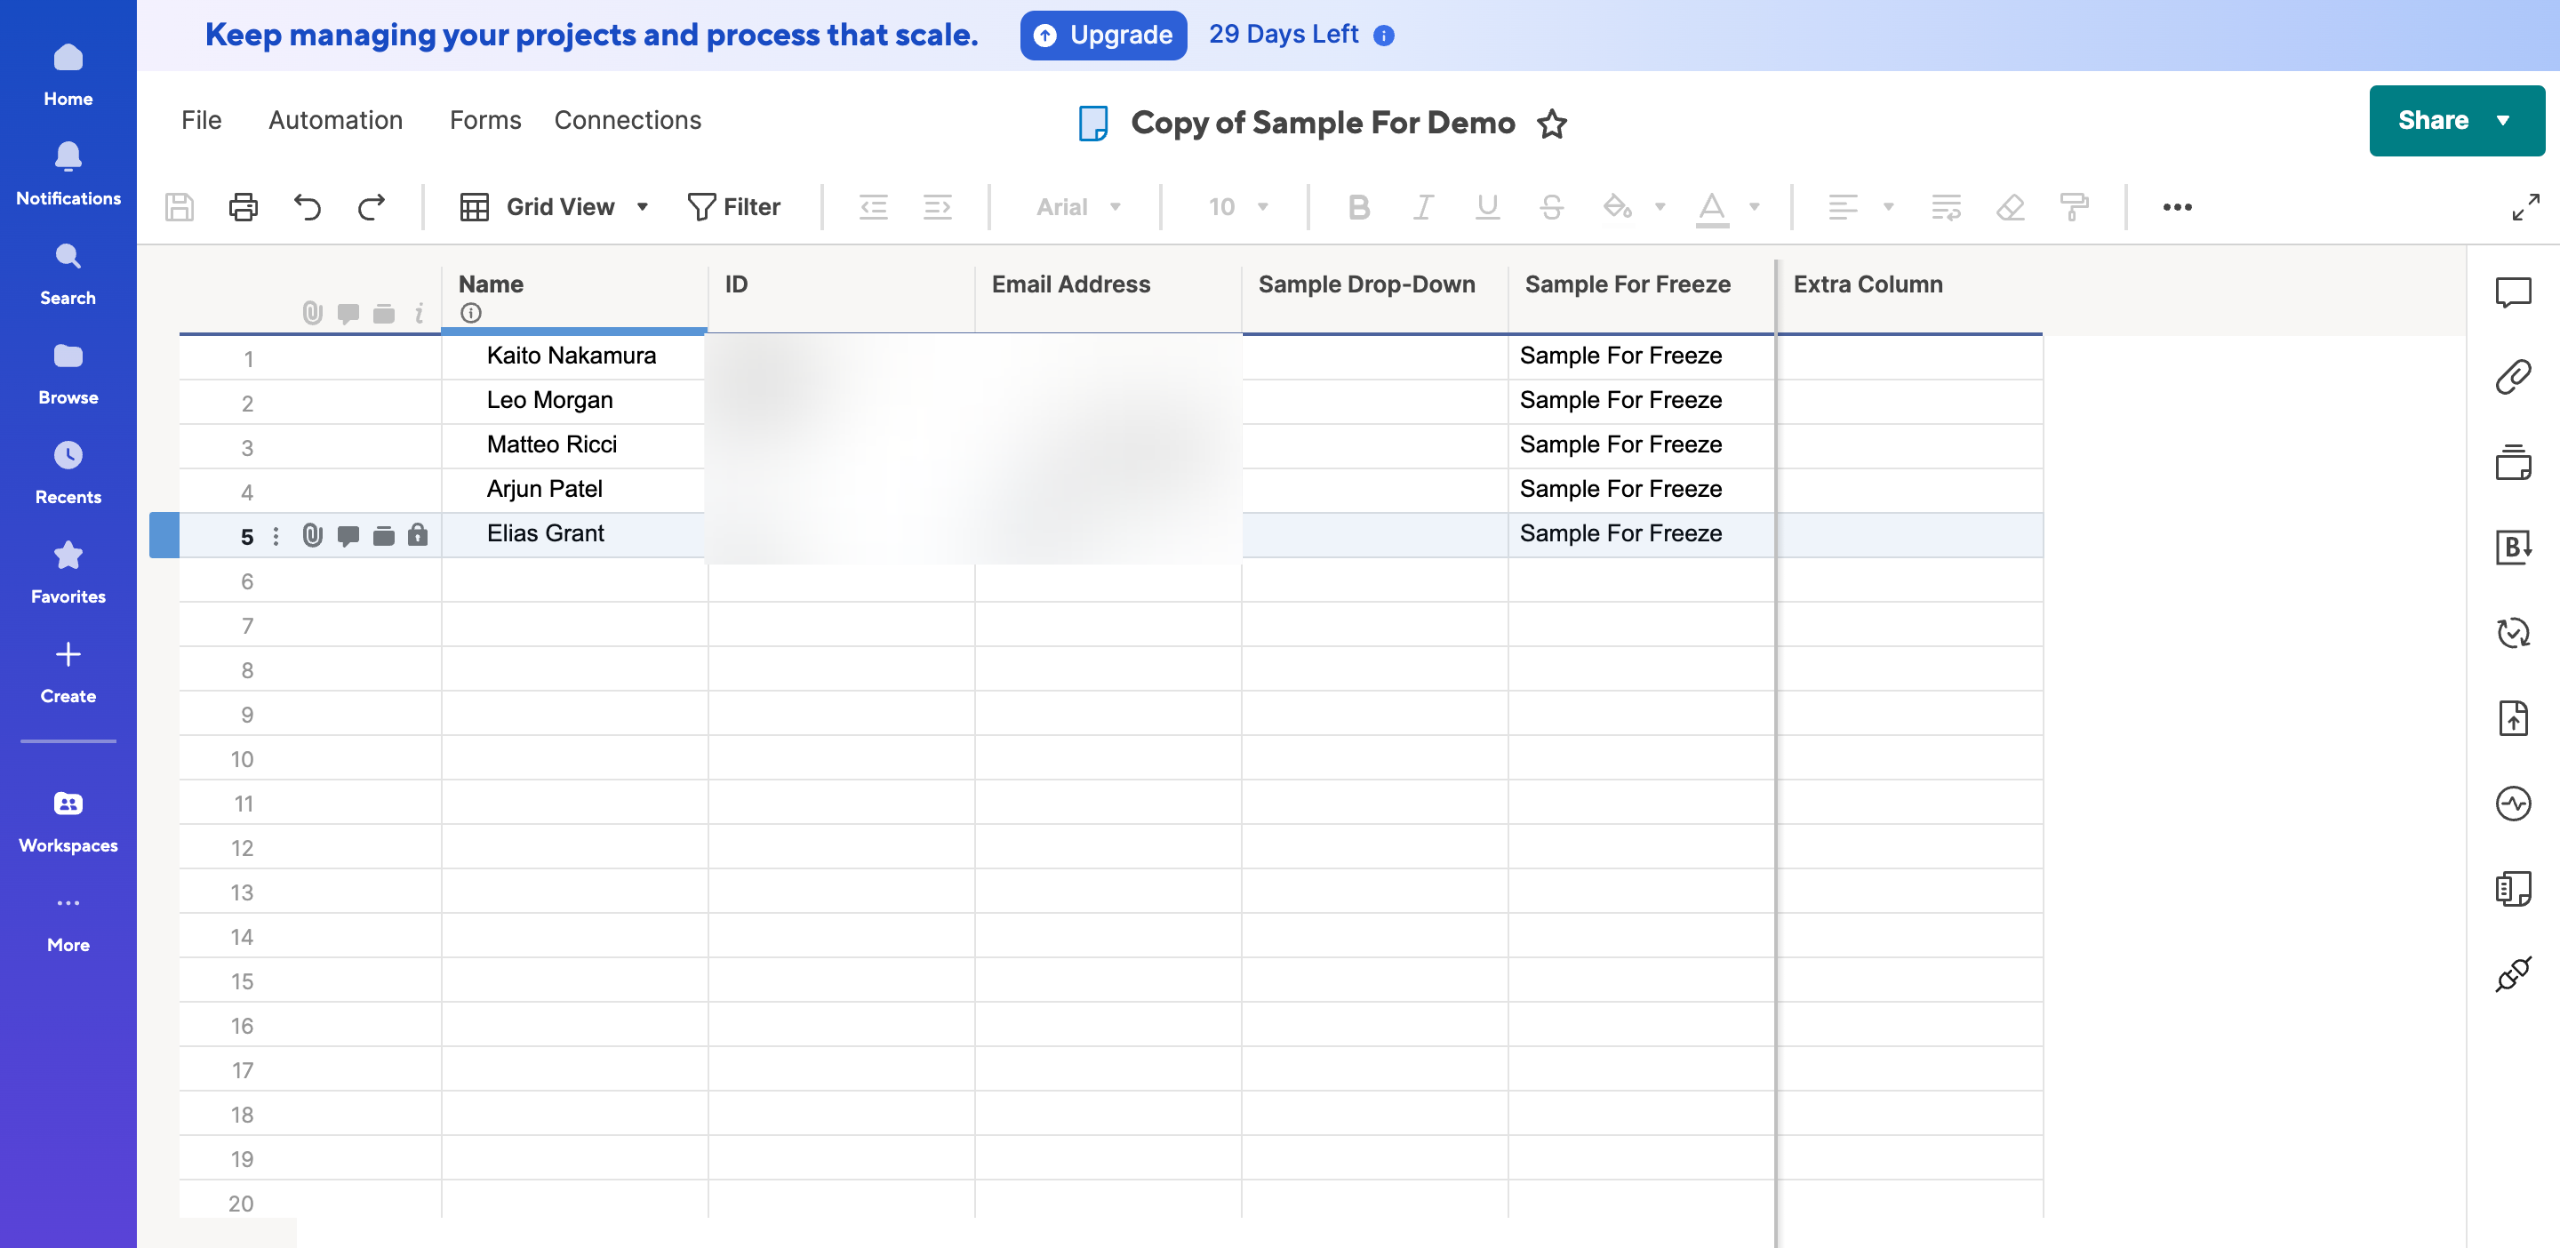
Task: Open Brandfolder B icon in right panel
Action: pos(2513,547)
